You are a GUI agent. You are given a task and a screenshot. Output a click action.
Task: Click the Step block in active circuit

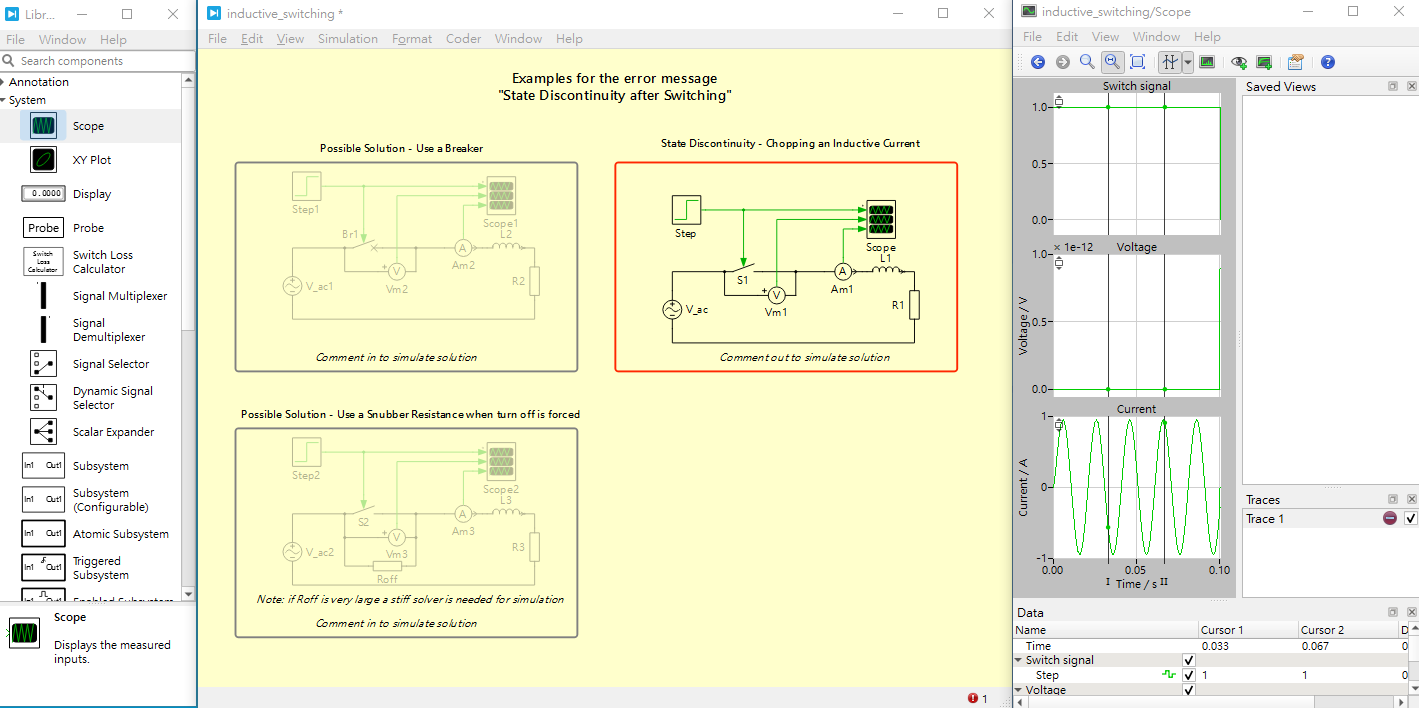coord(686,211)
